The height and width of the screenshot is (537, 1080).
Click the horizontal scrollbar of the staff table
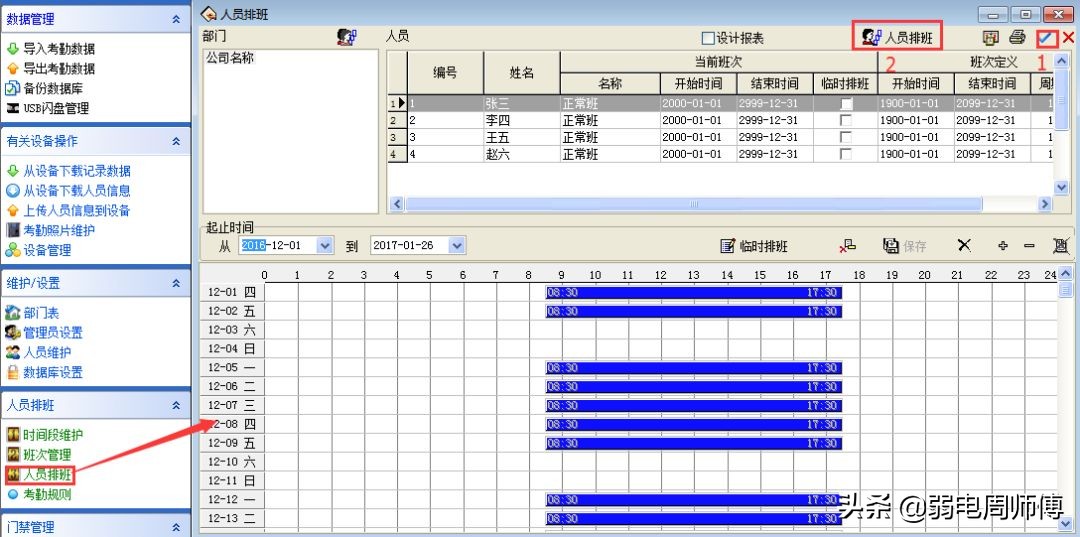point(694,204)
